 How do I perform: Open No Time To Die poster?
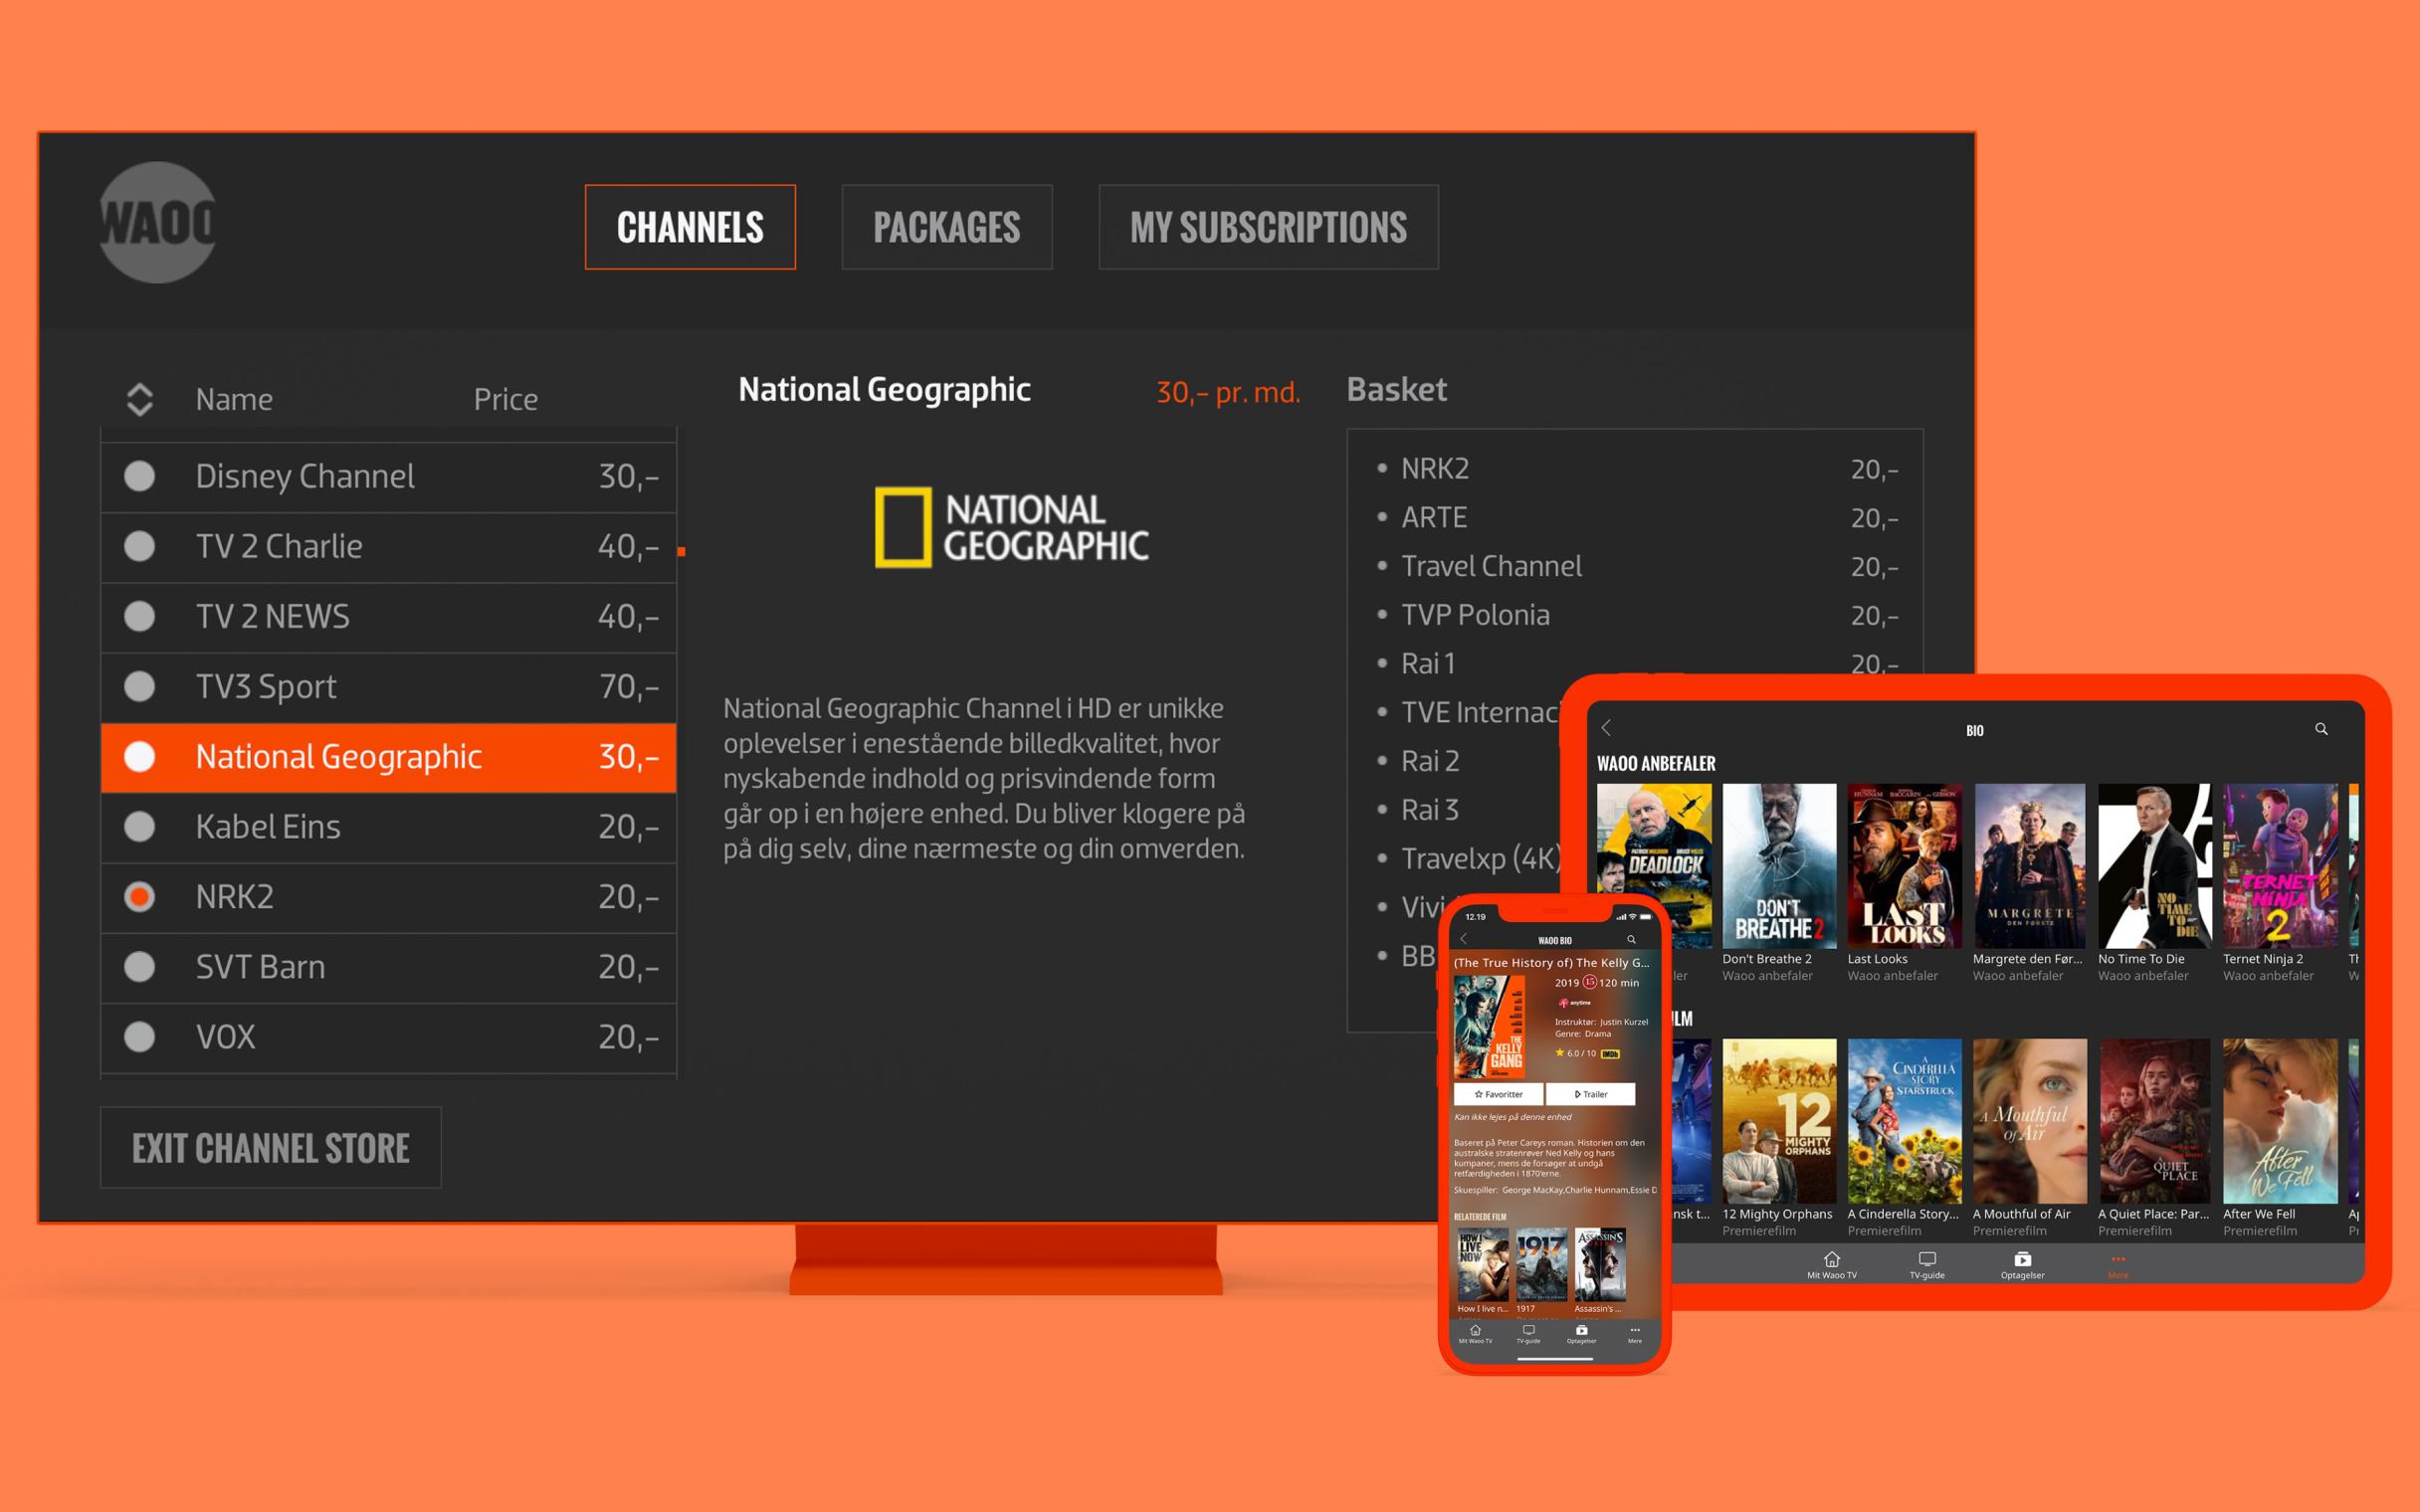click(2154, 866)
